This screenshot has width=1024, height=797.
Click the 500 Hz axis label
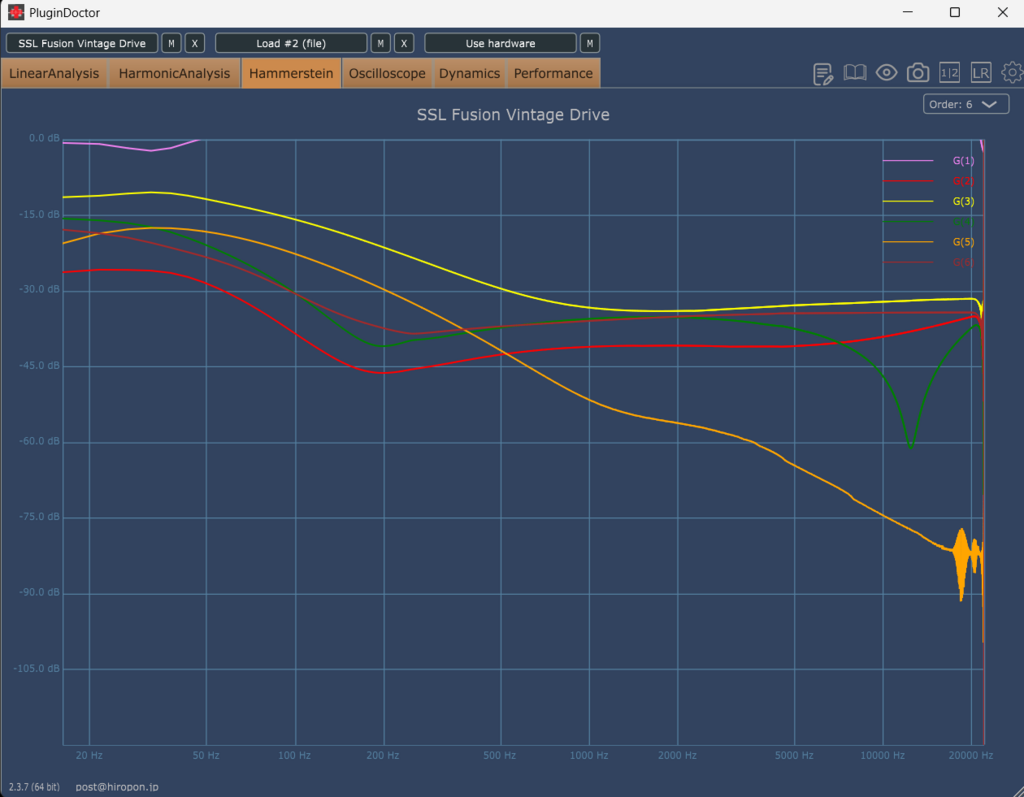pyautogui.click(x=500, y=755)
